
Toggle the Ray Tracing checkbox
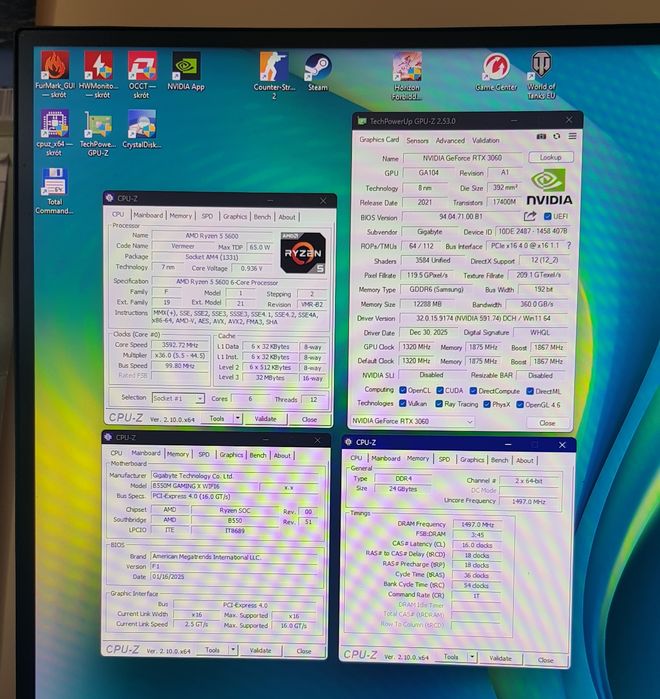point(439,404)
